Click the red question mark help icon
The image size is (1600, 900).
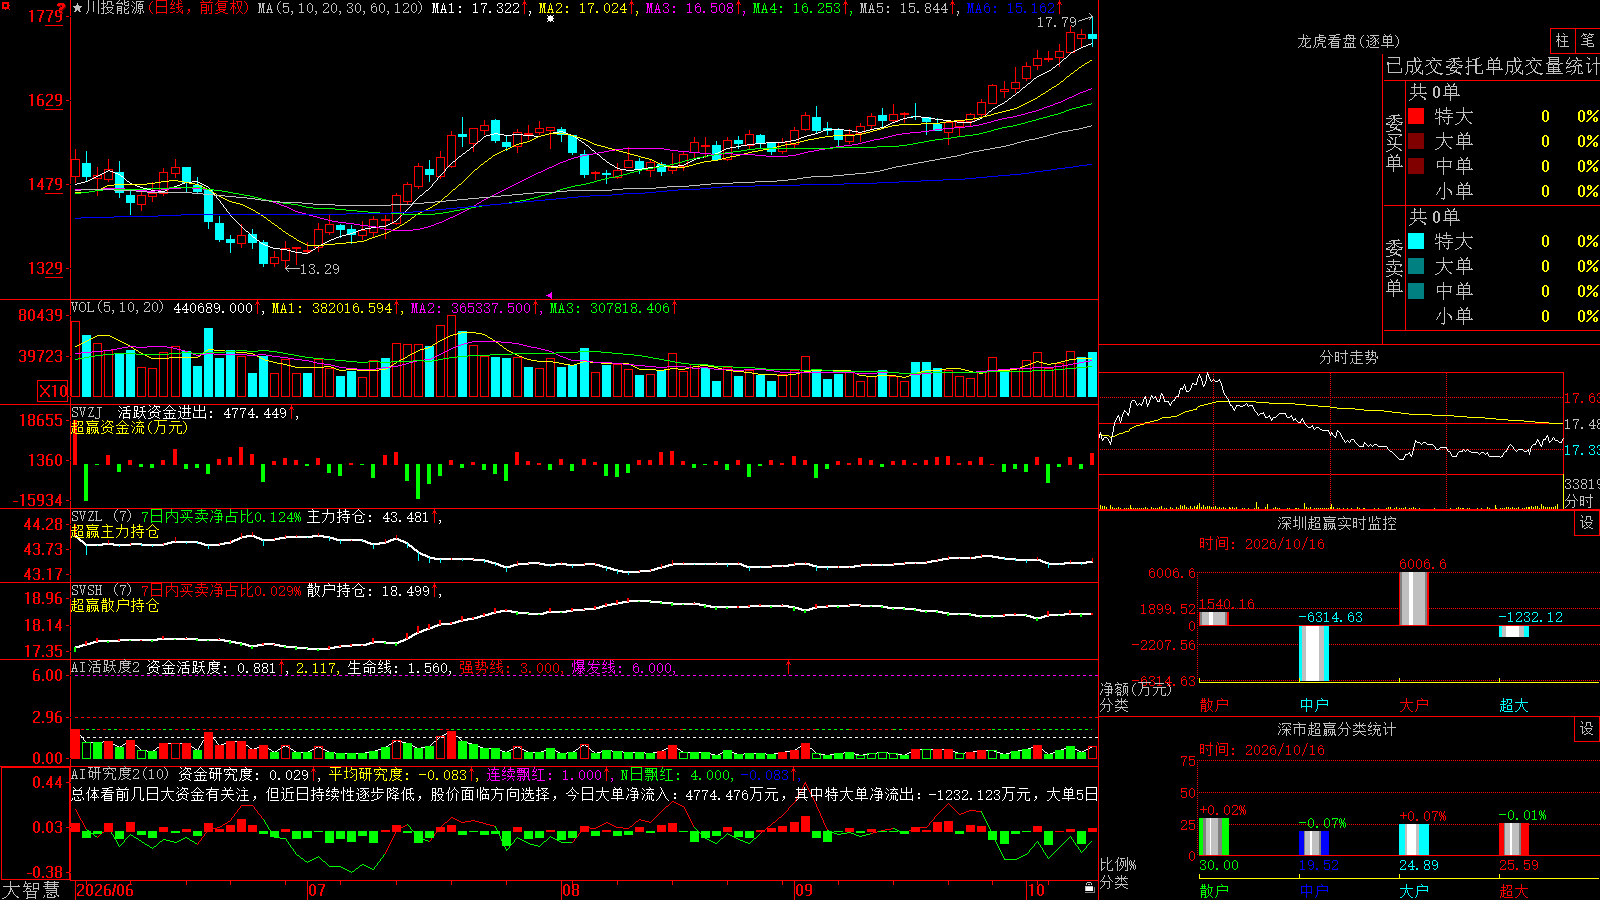tap(61, 8)
